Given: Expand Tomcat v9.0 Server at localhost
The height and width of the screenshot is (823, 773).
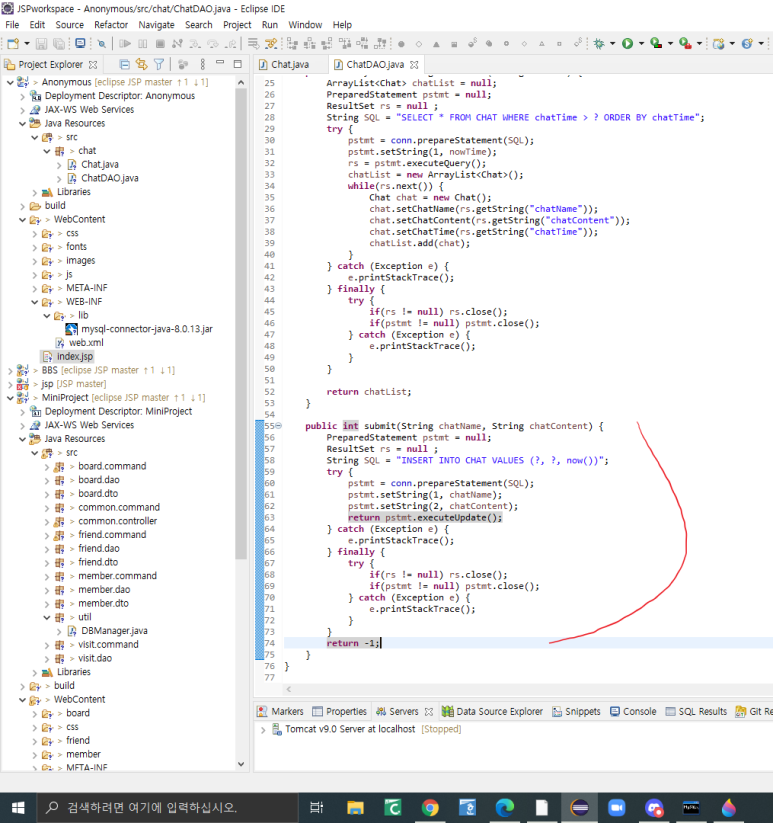Looking at the screenshot, I should 262,730.
